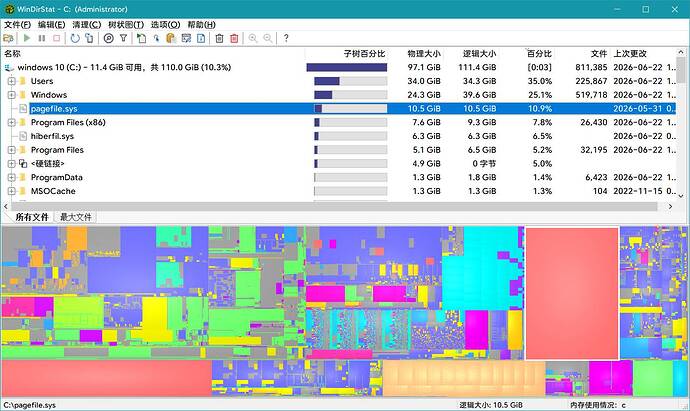Image resolution: width=690 pixels, height=411 pixels.
Task: Open the 选项(O) menu
Action: 165,25
